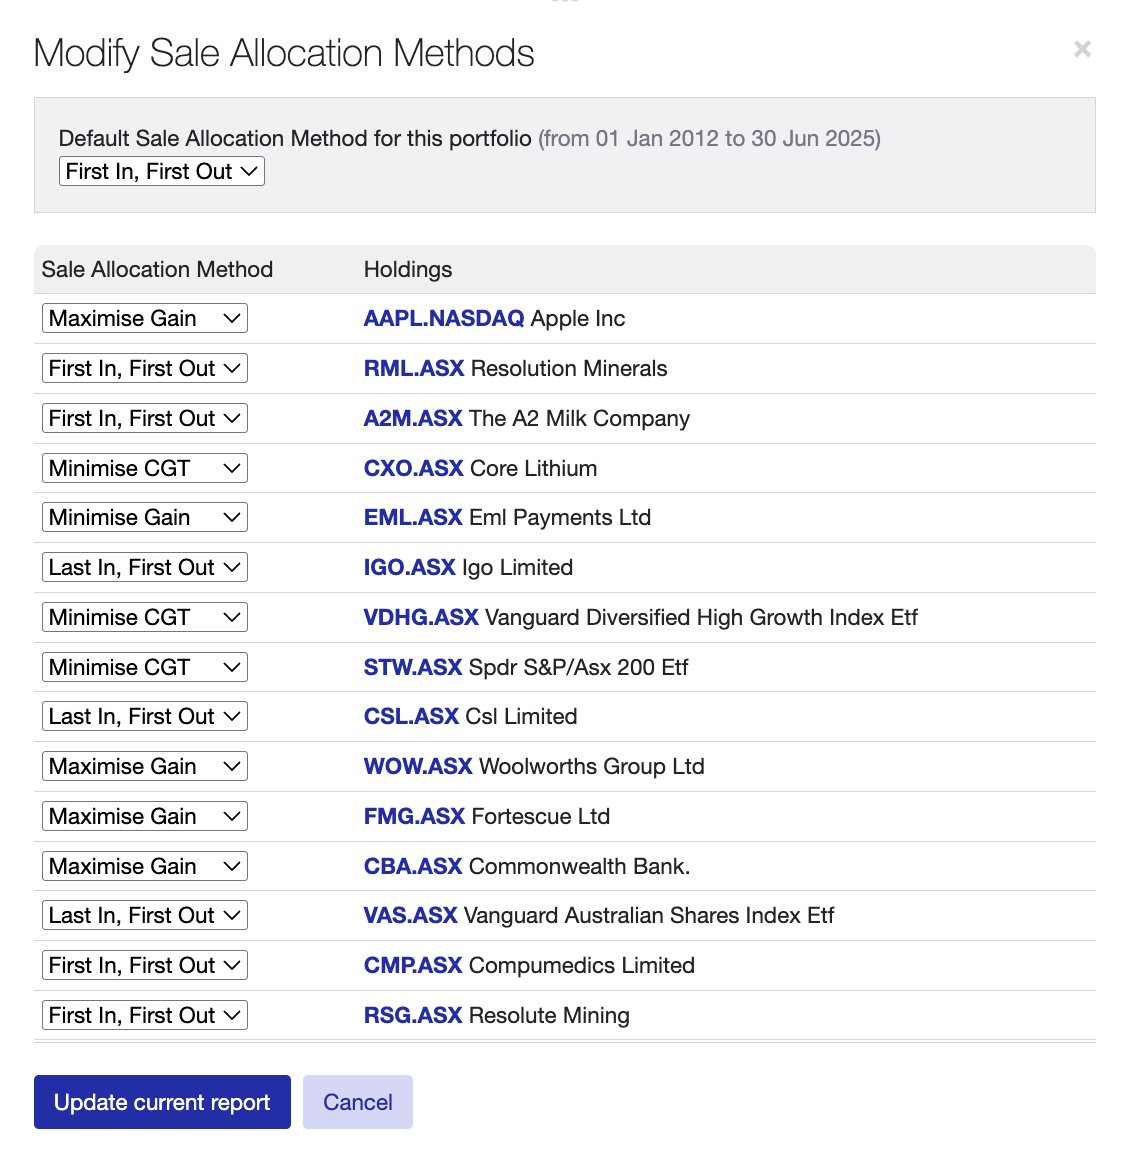Open the RSG.ASX holding link

click(x=413, y=1015)
